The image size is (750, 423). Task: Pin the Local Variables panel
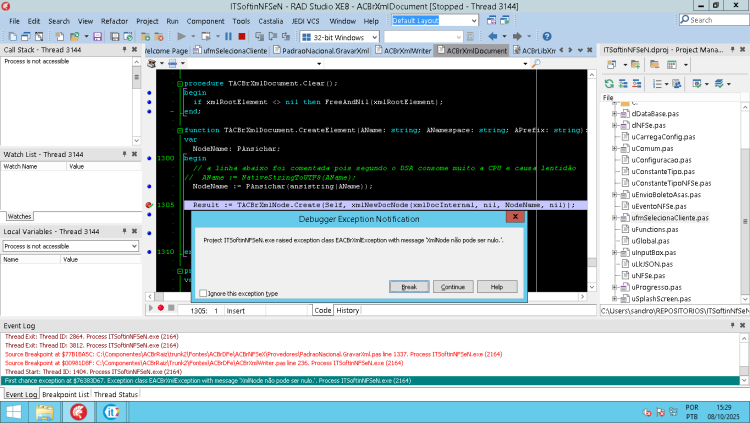tap(125, 231)
